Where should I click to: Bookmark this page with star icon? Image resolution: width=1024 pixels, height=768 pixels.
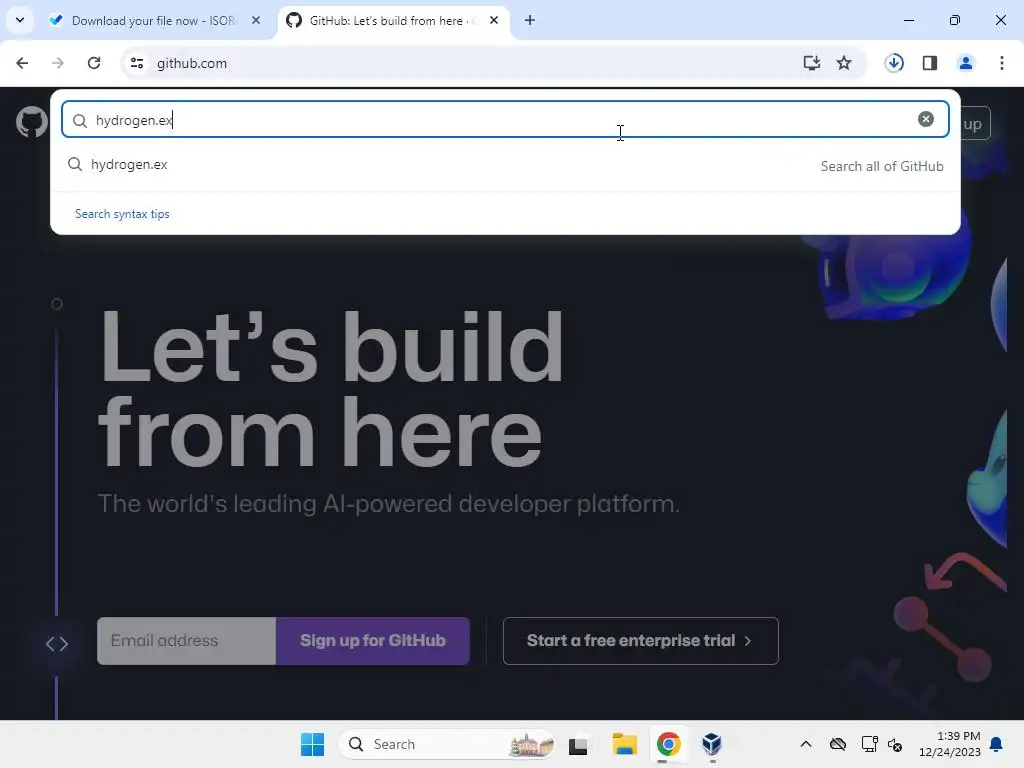tap(844, 63)
